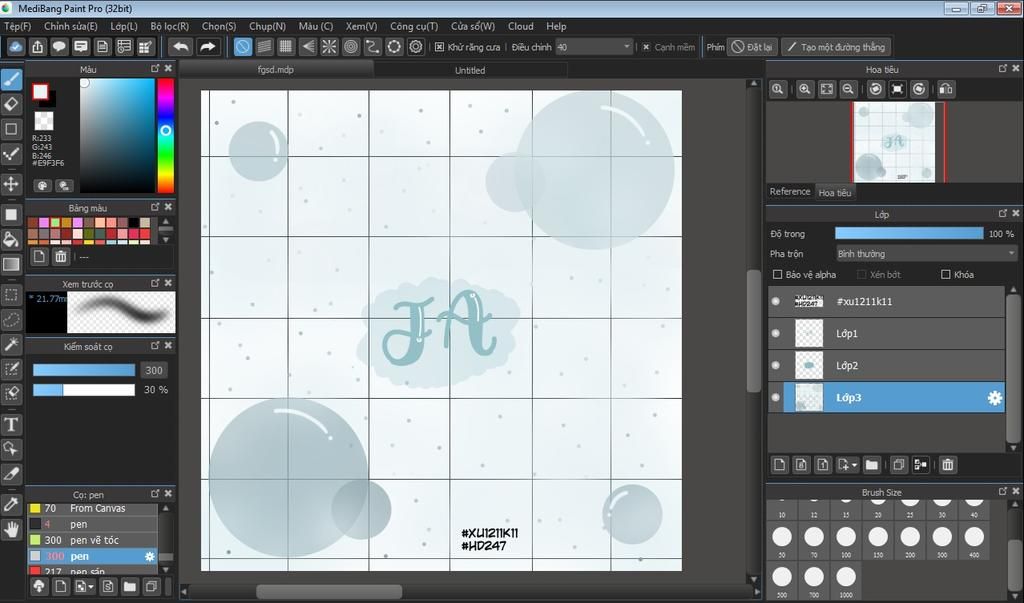Delete the palette color with trash icon
This screenshot has height=603, width=1024.
point(61,257)
